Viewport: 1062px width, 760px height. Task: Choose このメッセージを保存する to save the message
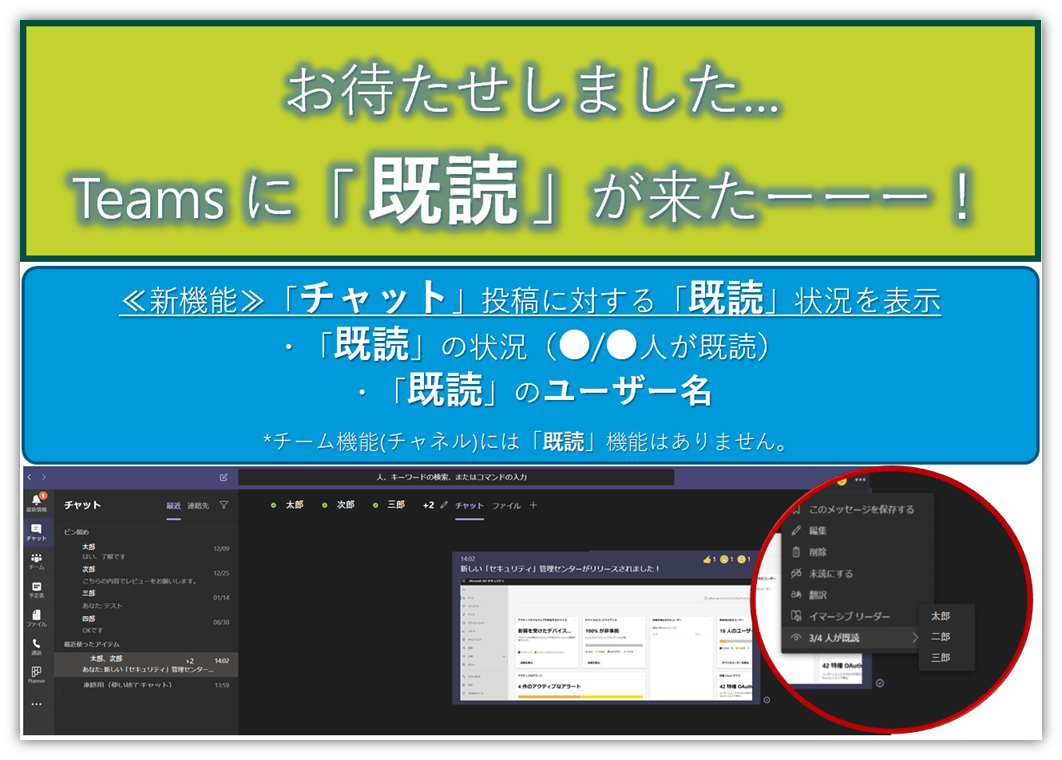coord(861,509)
